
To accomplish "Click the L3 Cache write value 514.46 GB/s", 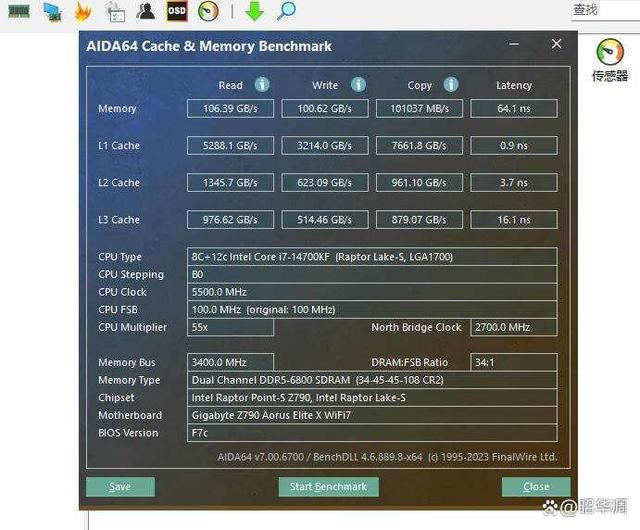I will pyautogui.click(x=325, y=220).
